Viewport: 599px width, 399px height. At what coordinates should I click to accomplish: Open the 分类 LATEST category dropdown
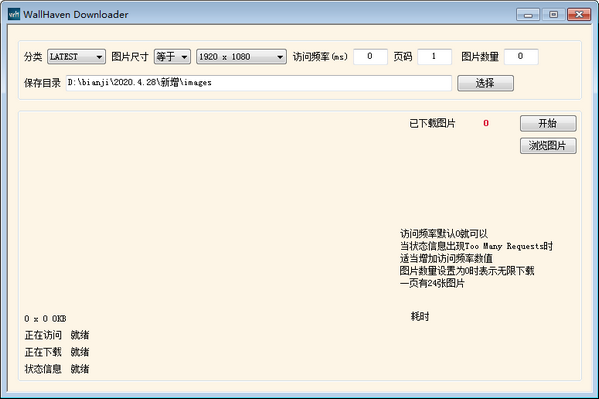(76, 57)
